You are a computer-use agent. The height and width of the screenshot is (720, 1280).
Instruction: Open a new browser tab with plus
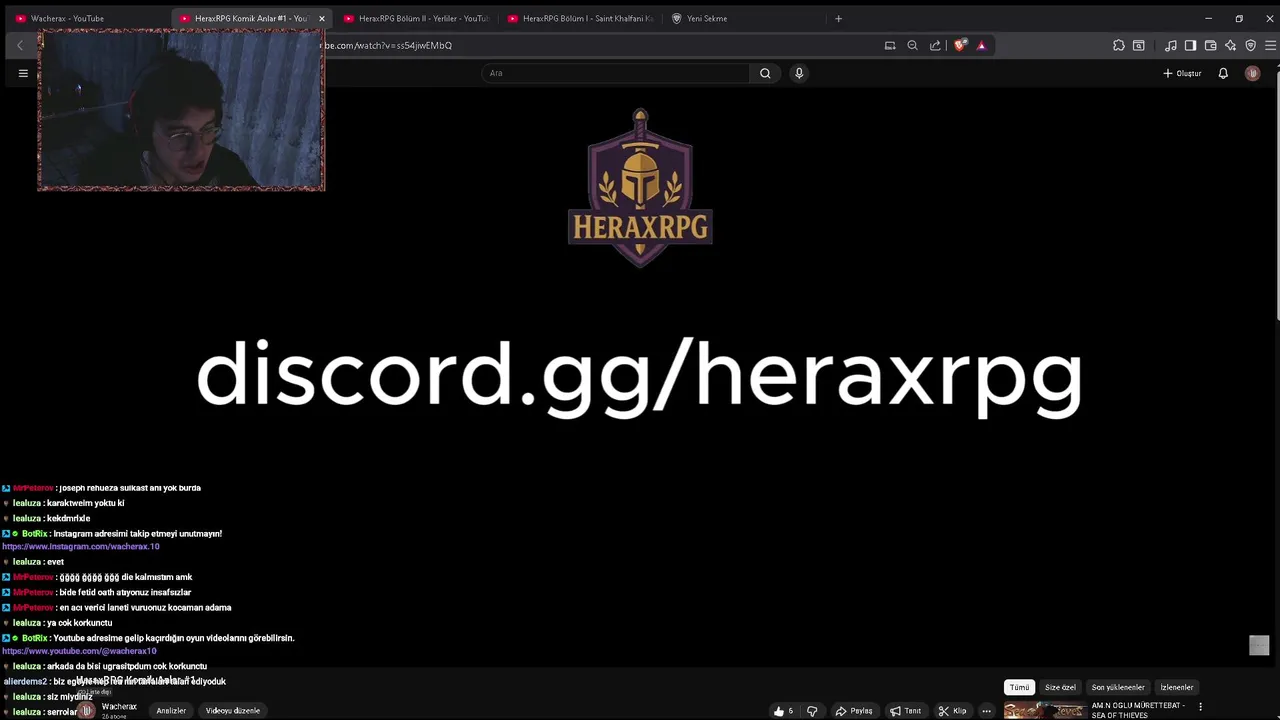[838, 18]
